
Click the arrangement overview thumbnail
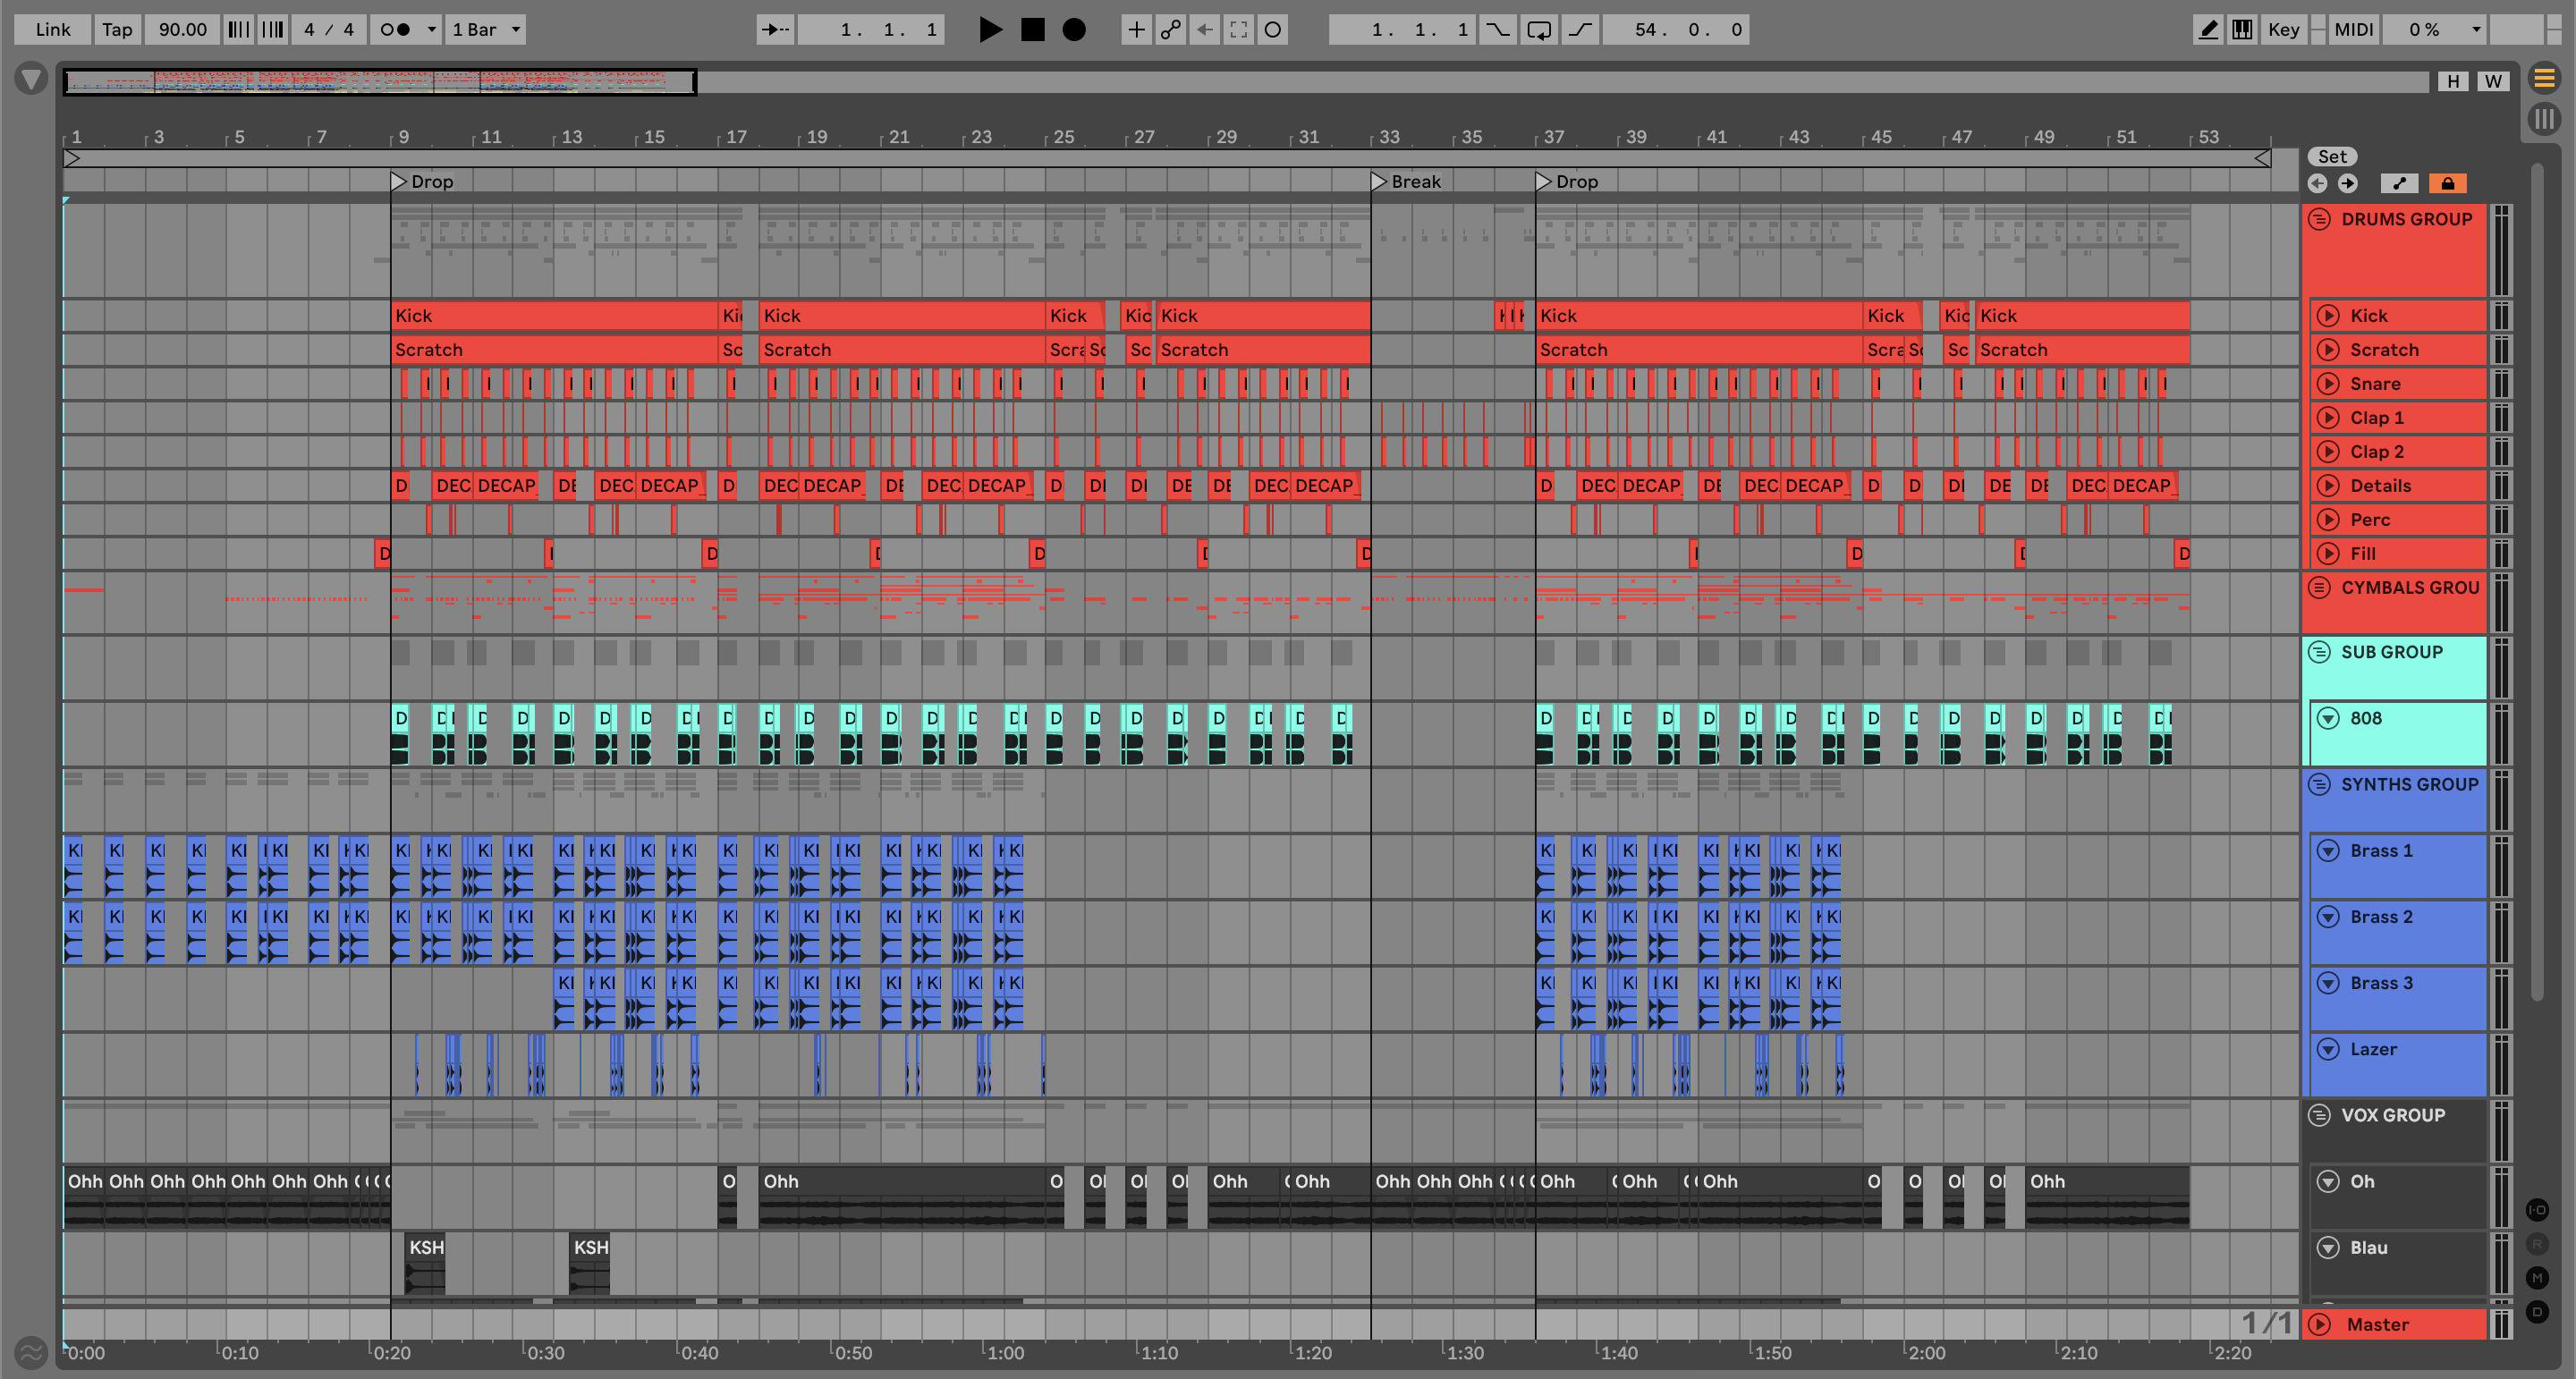pos(380,81)
